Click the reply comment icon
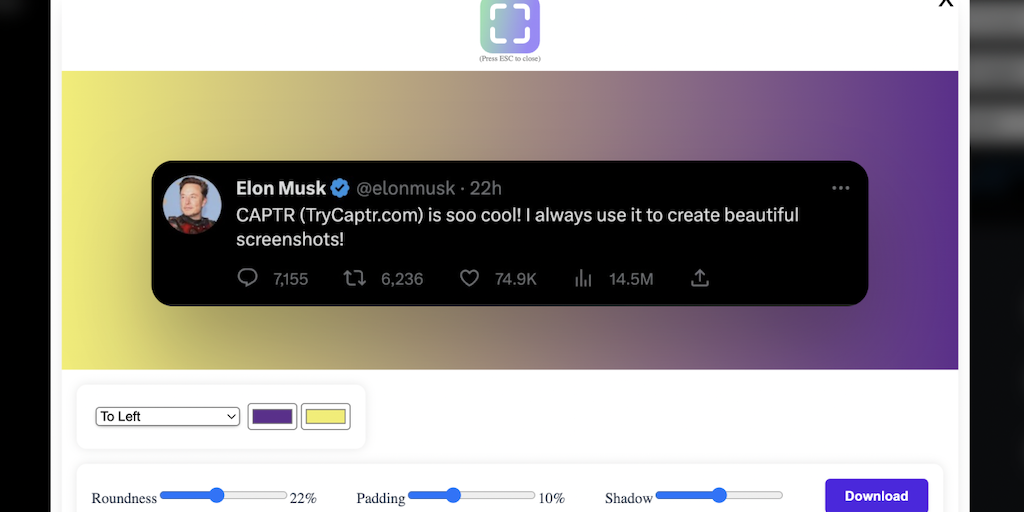The height and width of the screenshot is (512, 1024). pyautogui.click(x=248, y=278)
